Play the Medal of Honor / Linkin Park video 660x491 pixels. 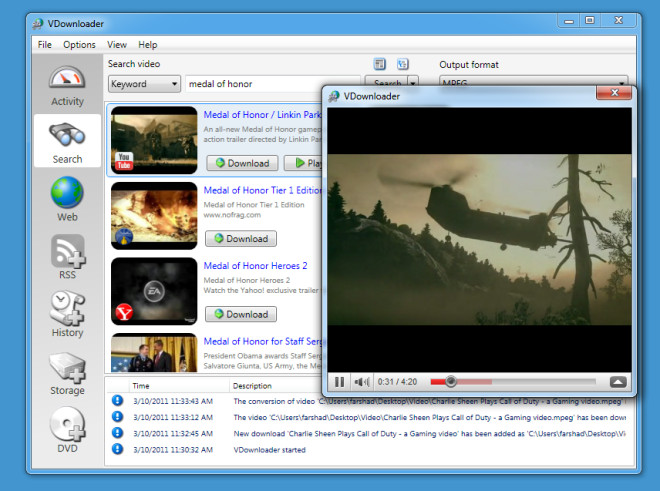[303, 163]
